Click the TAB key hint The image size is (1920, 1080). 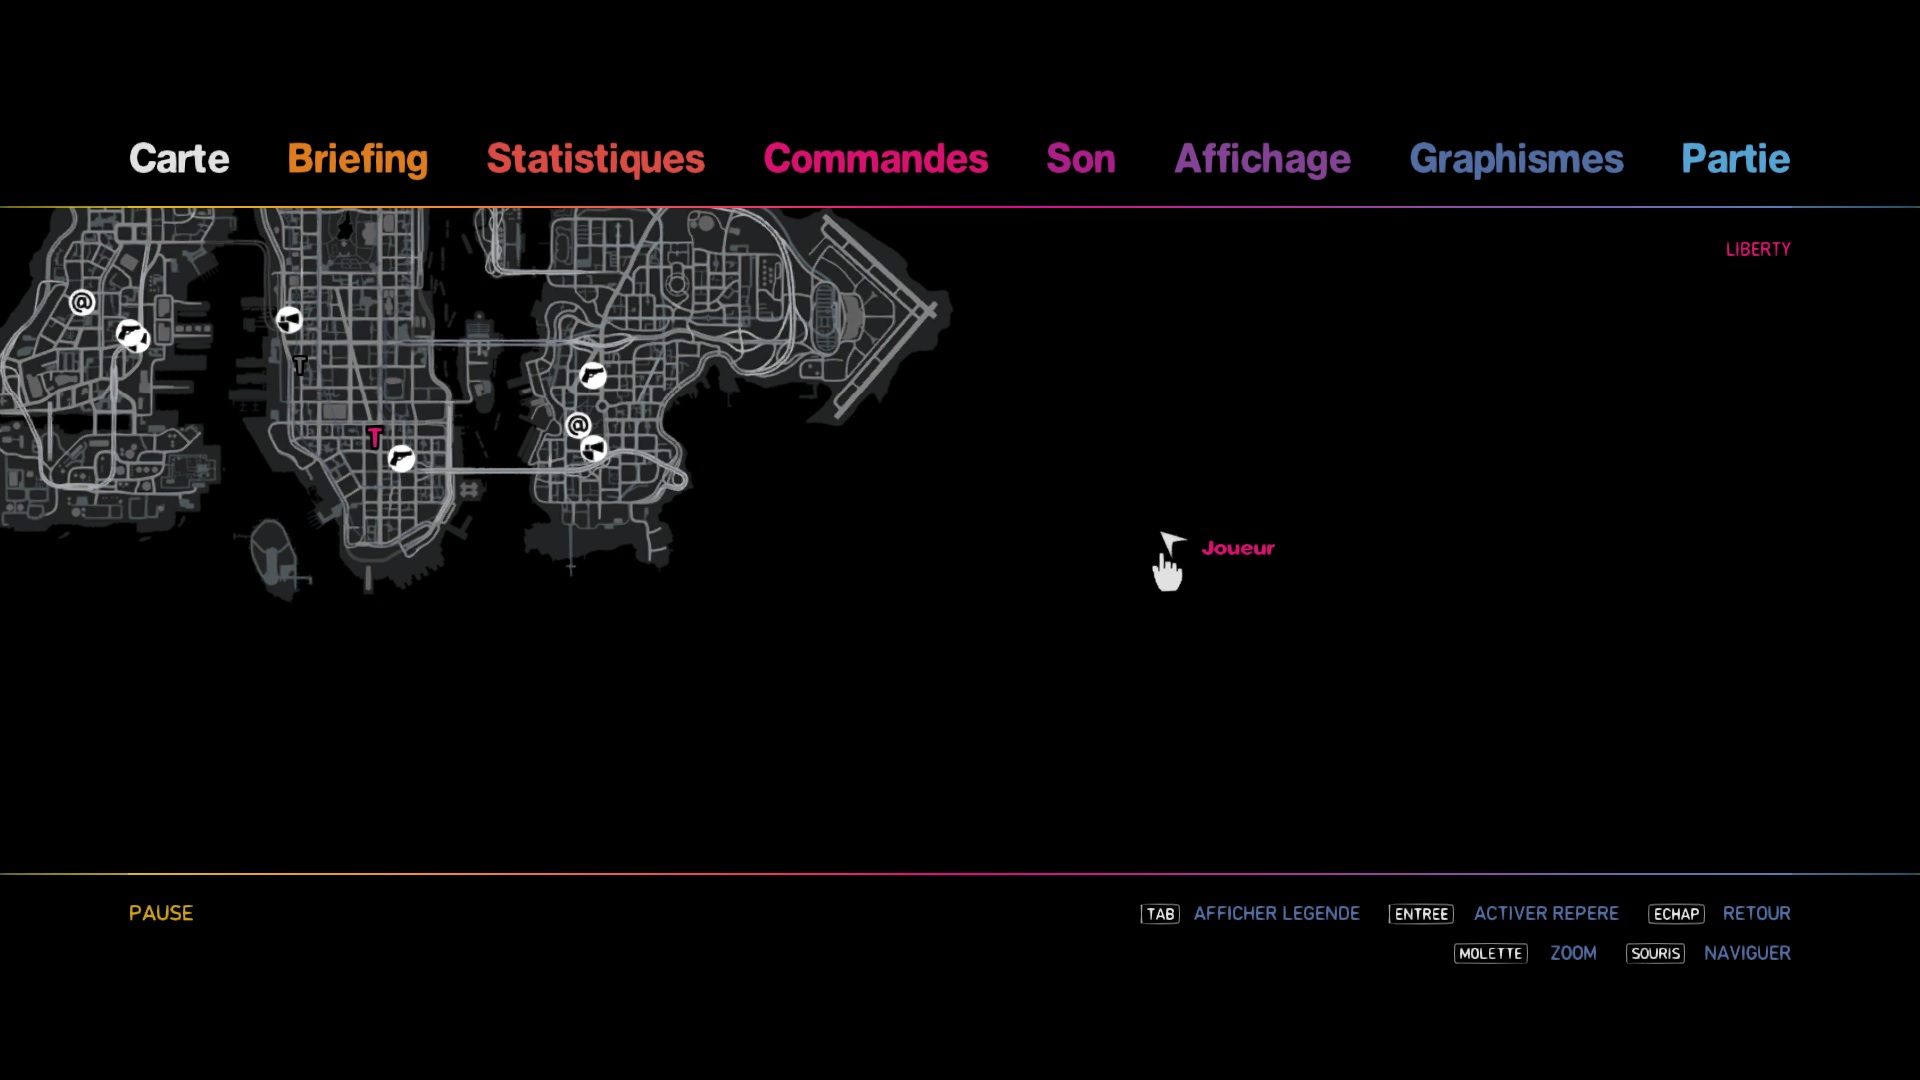click(x=1160, y=914)
